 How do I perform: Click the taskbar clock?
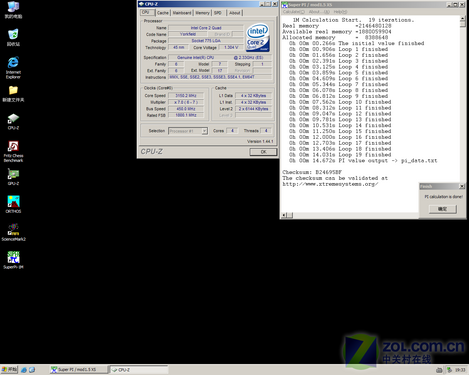[460, 370]
